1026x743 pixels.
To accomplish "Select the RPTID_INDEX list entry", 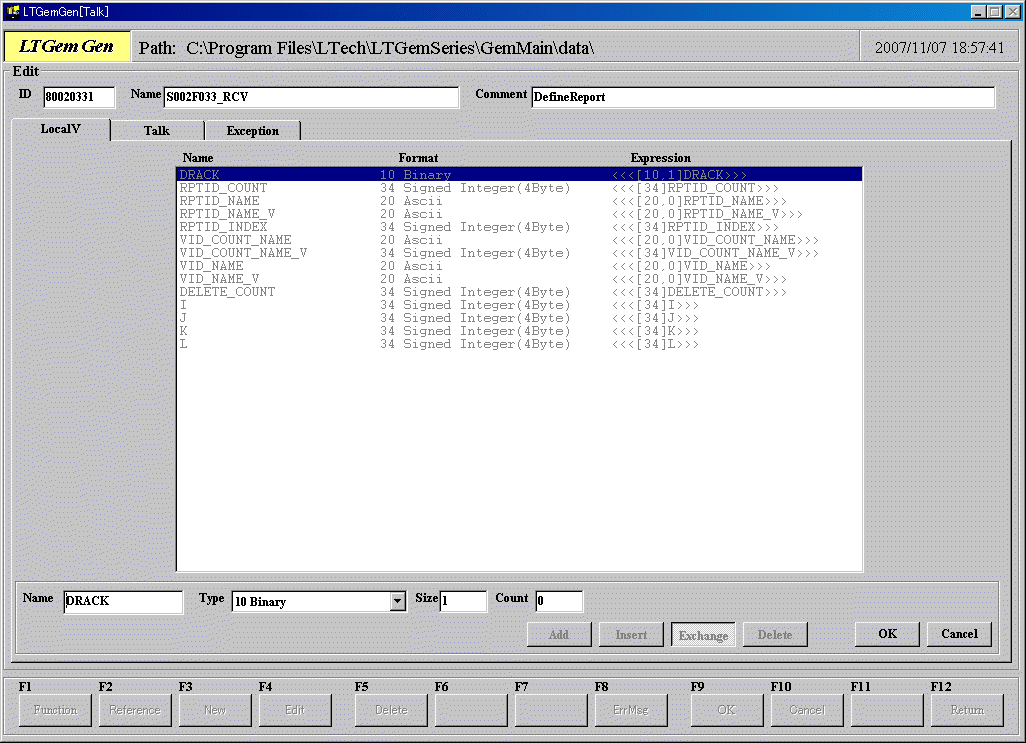I will click(223, 227).
